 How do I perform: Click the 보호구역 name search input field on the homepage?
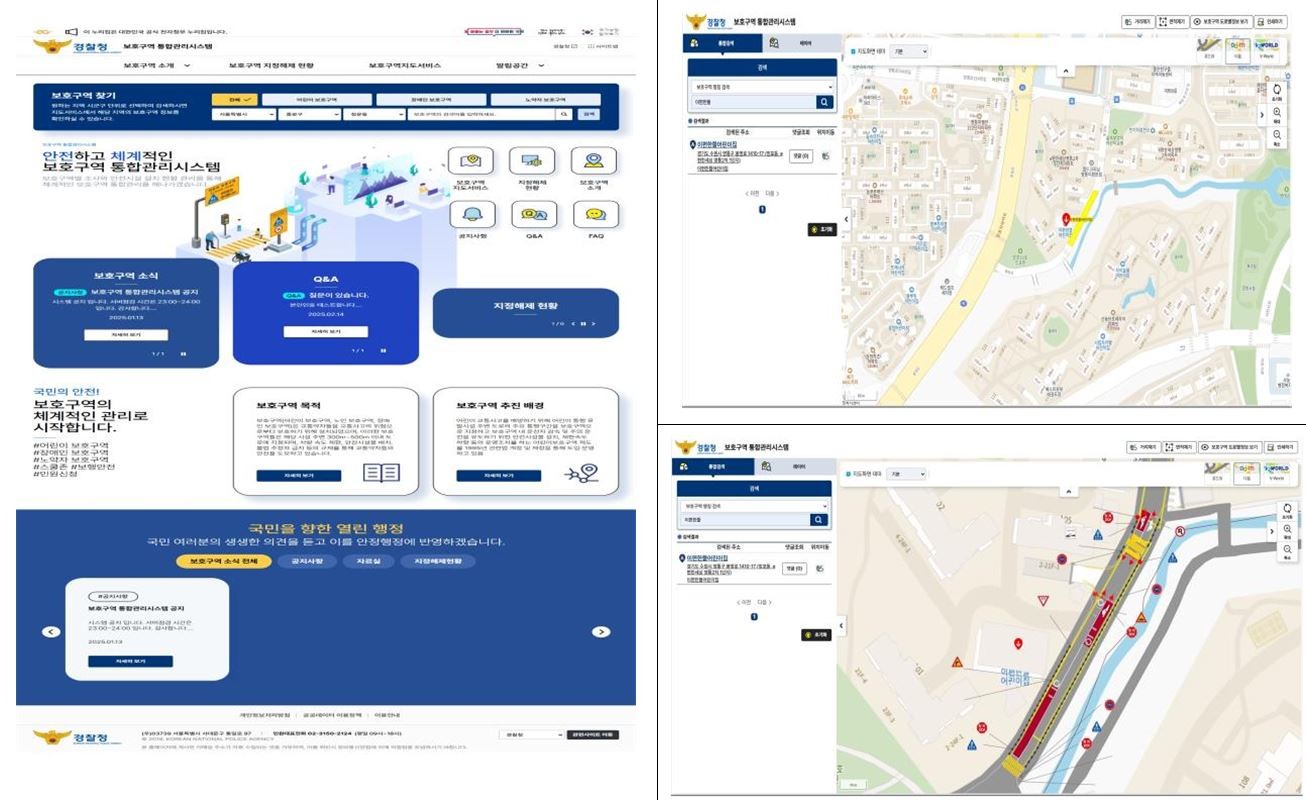click(480, 115)
